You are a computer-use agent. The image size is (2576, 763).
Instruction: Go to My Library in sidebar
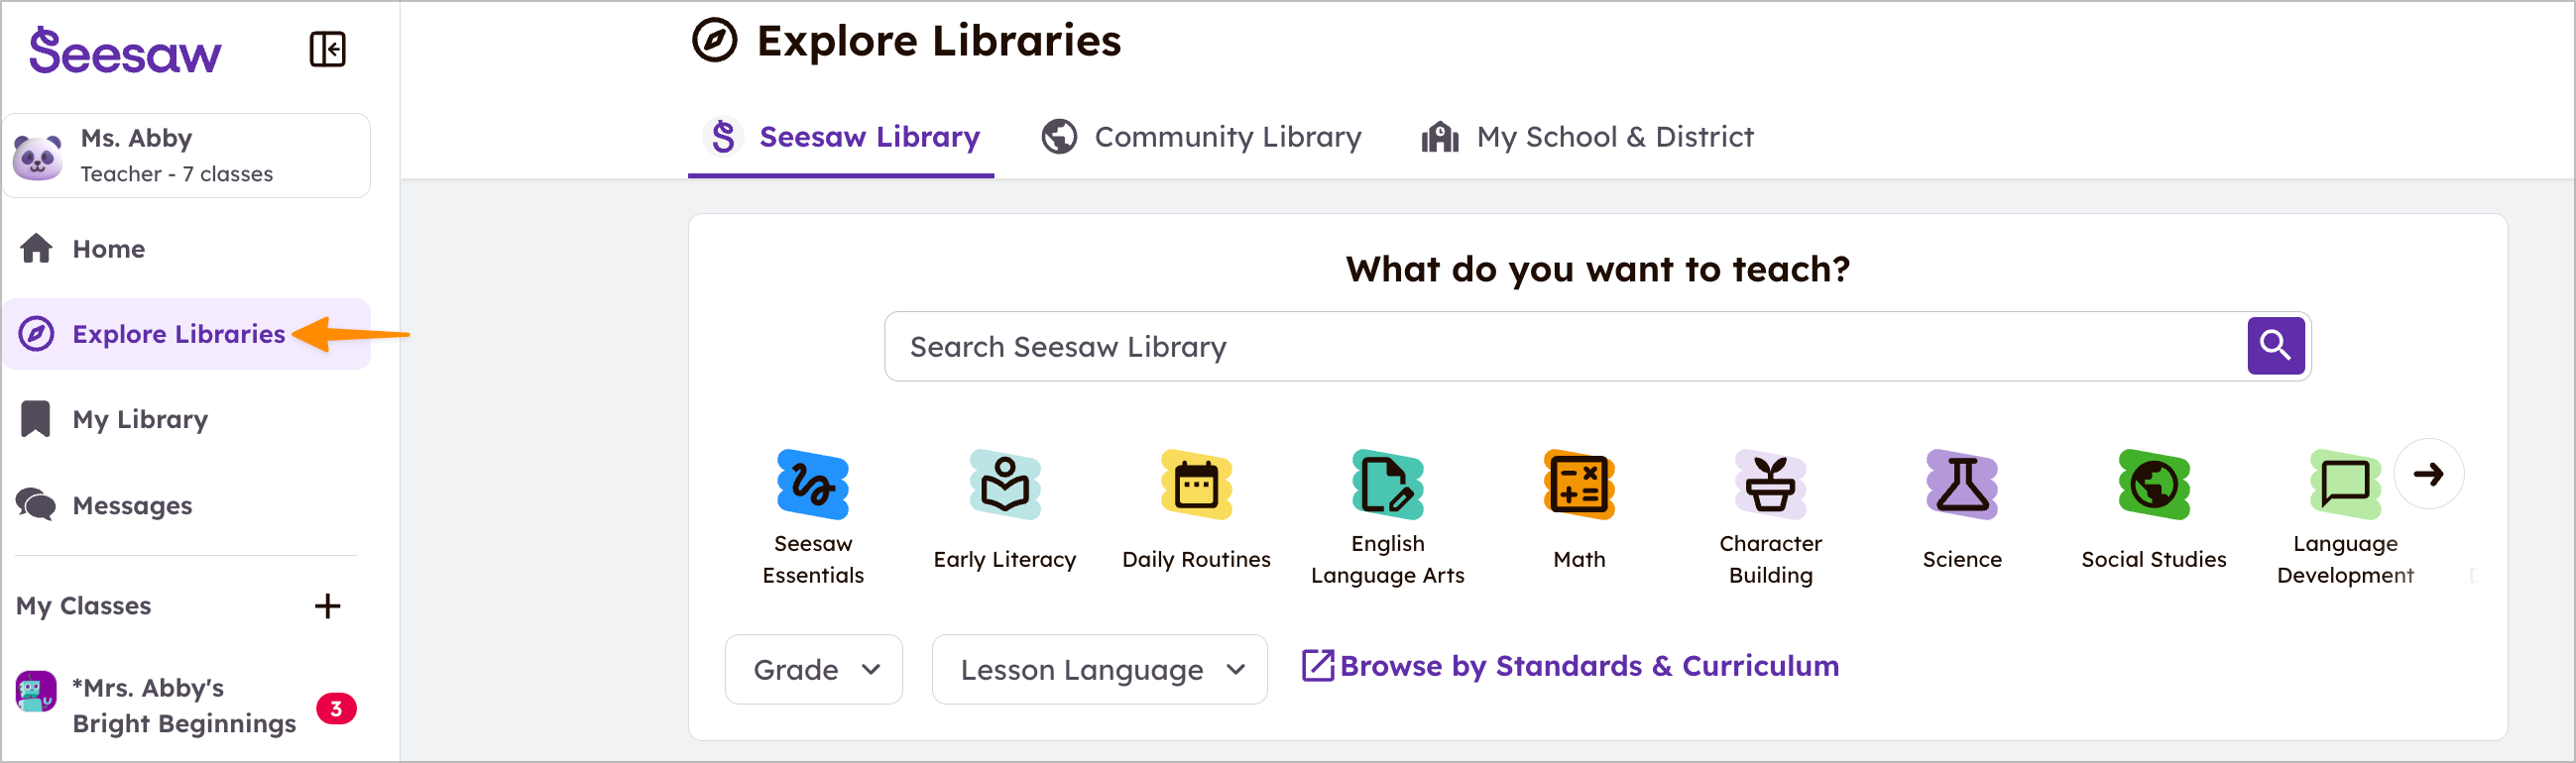coord(140,419)
